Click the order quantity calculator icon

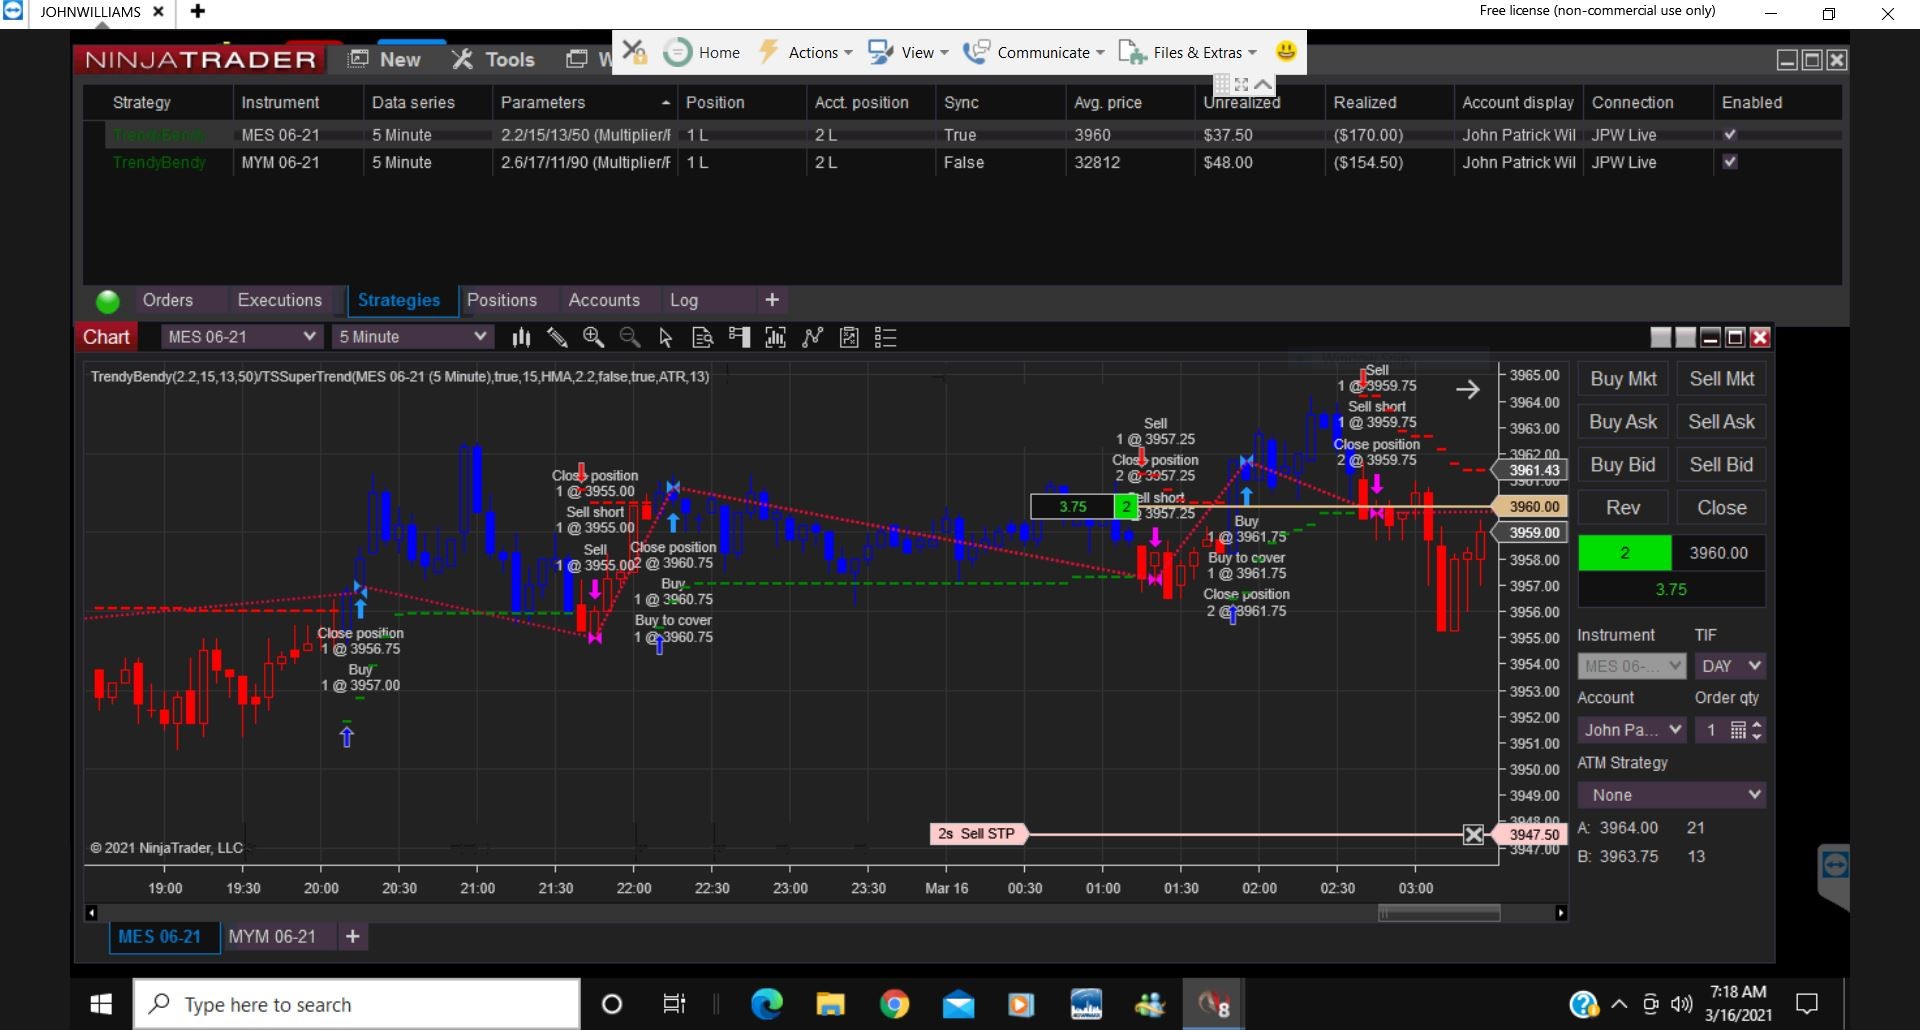(1738, 730)
